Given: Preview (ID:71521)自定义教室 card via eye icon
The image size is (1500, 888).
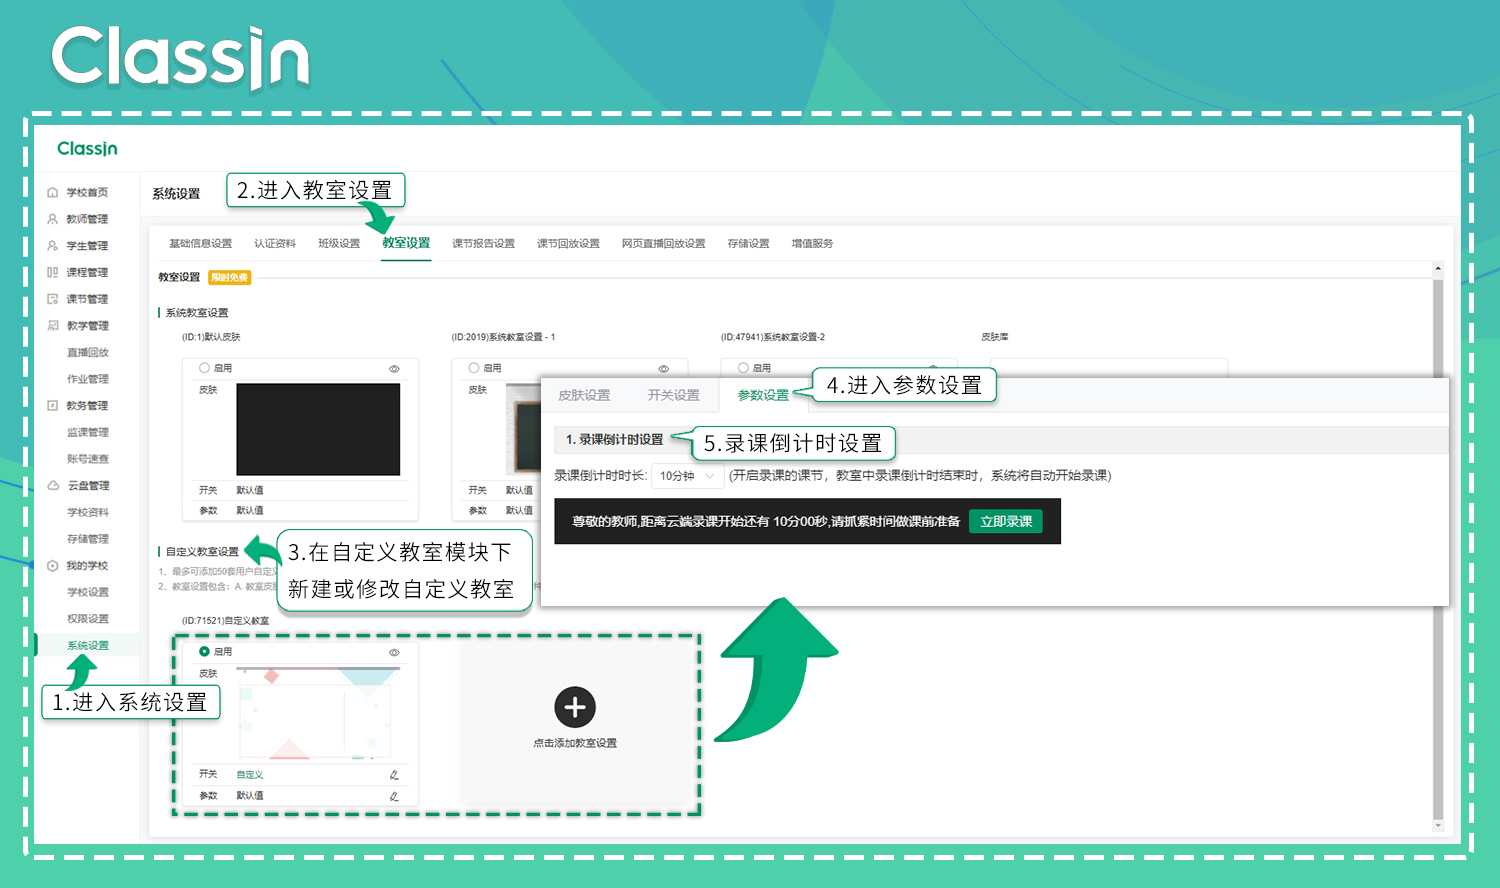Looking at the screenshot, I should pos(394,652).
